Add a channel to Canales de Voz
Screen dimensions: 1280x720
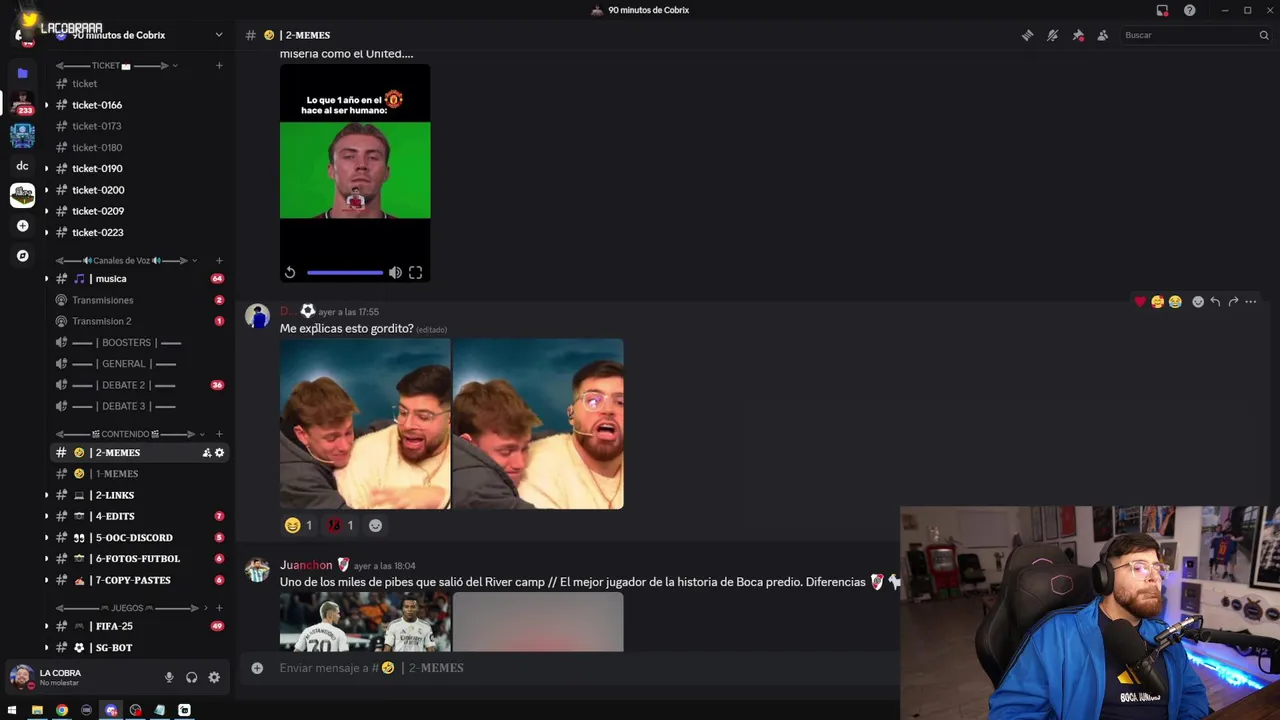[x=219, y=261]
